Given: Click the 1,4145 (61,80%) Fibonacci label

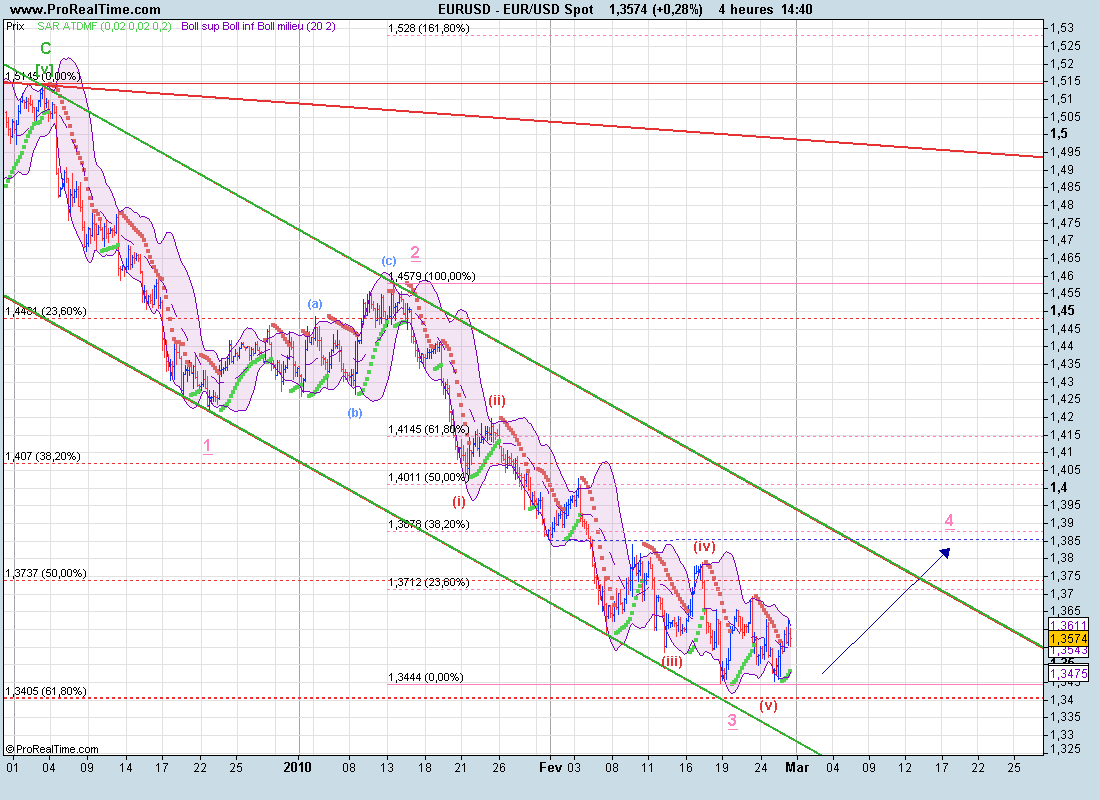Looking at the screenshot, I should click(x=429, y=429).
